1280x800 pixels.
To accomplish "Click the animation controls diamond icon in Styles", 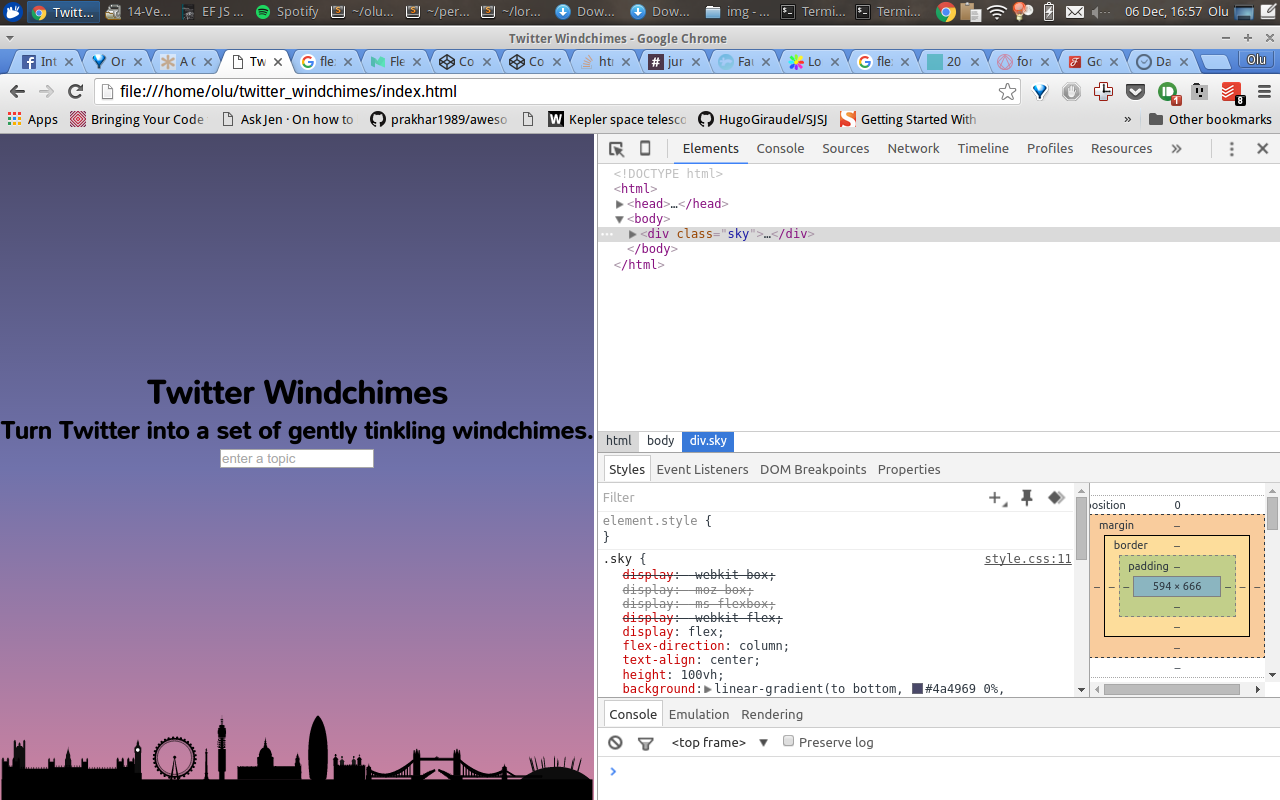I will coord(1056,498).
